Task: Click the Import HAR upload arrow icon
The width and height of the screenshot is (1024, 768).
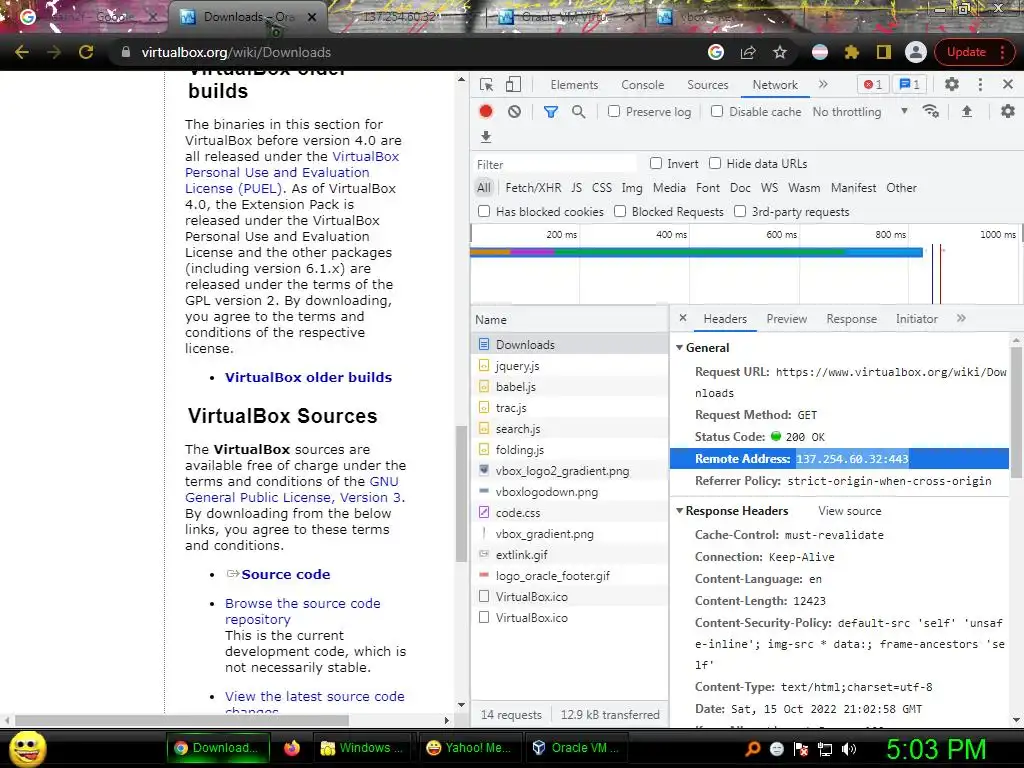Action: coord(967,112)
